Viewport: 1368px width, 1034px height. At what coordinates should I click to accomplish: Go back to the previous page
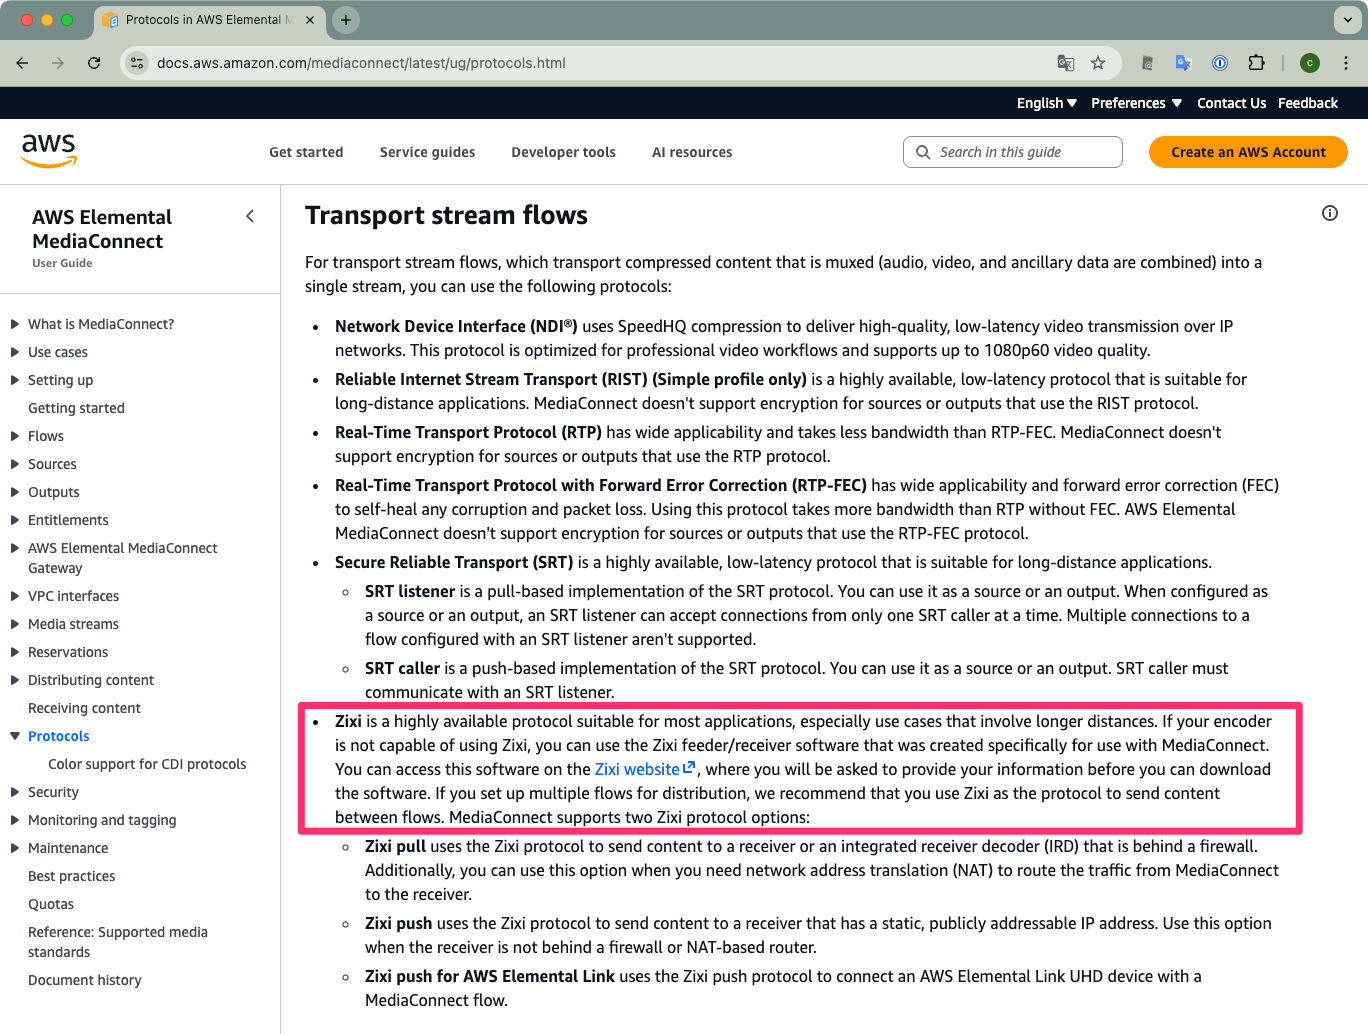[22, 63]
